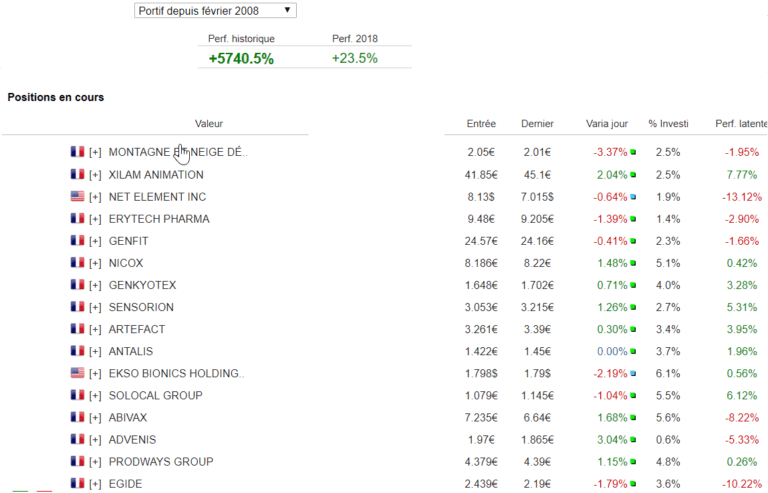Click the French flag beside GENFIT
The width and height of the screenshot is (768, 493).
77,241
